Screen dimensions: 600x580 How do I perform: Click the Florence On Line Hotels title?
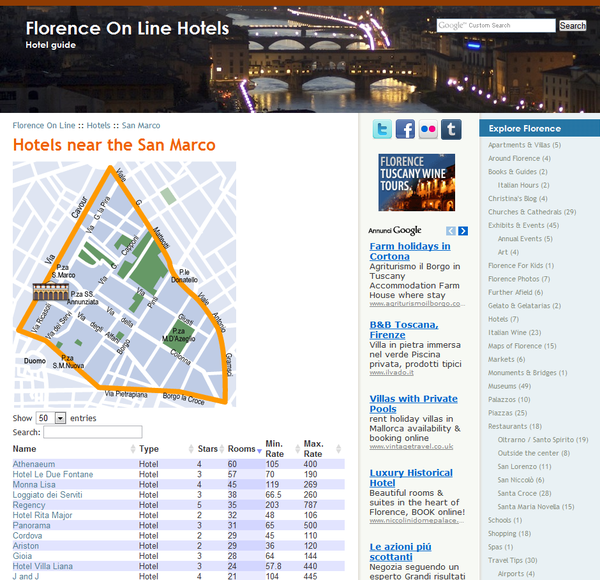[x=127, y=28]
